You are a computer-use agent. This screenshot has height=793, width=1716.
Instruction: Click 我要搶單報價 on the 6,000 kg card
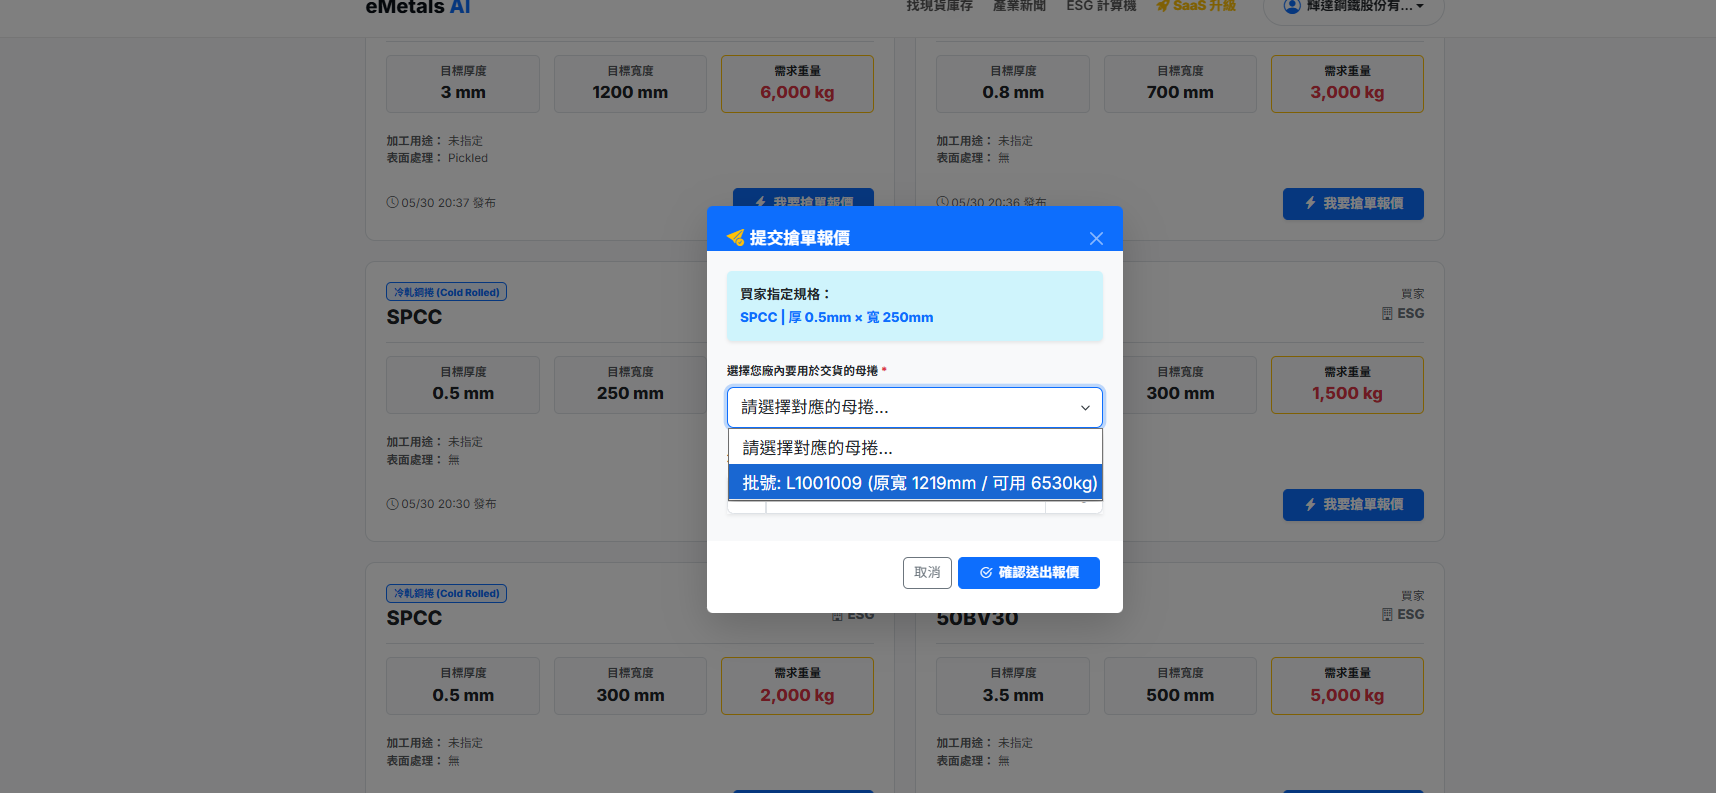pos(803,197)
